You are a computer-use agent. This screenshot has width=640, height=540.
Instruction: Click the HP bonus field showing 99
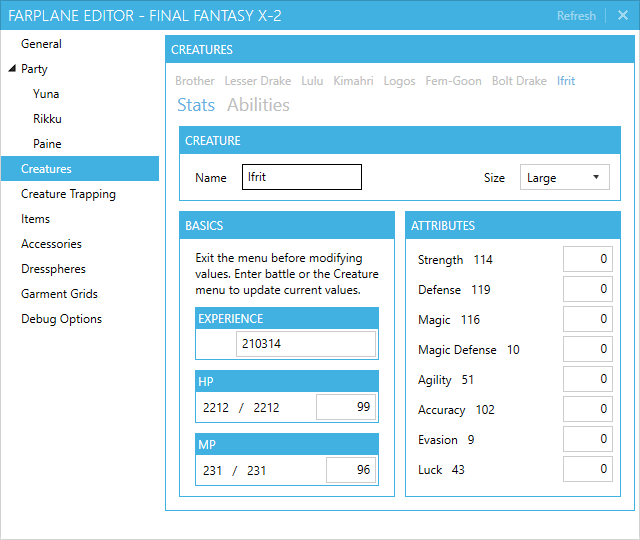coord(346,407)
